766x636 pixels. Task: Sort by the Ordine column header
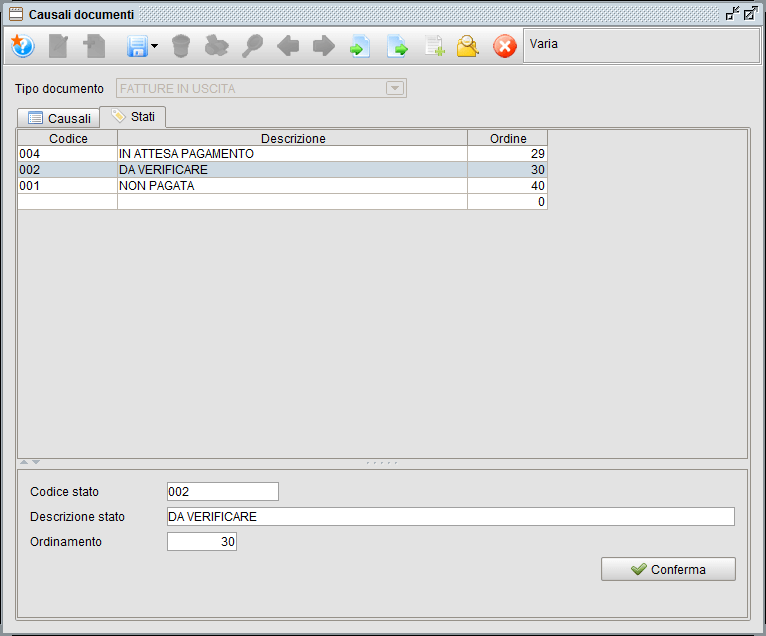click(507, 138)
